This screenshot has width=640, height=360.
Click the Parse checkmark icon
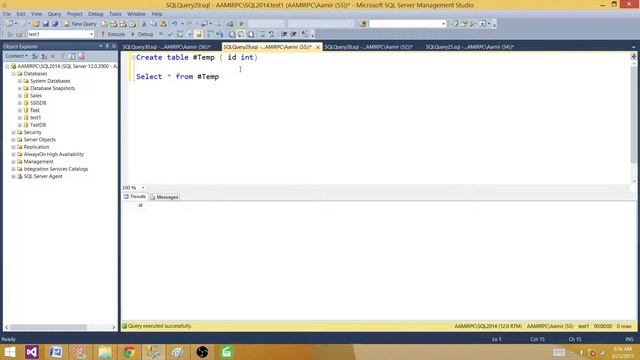coord(170,34)
